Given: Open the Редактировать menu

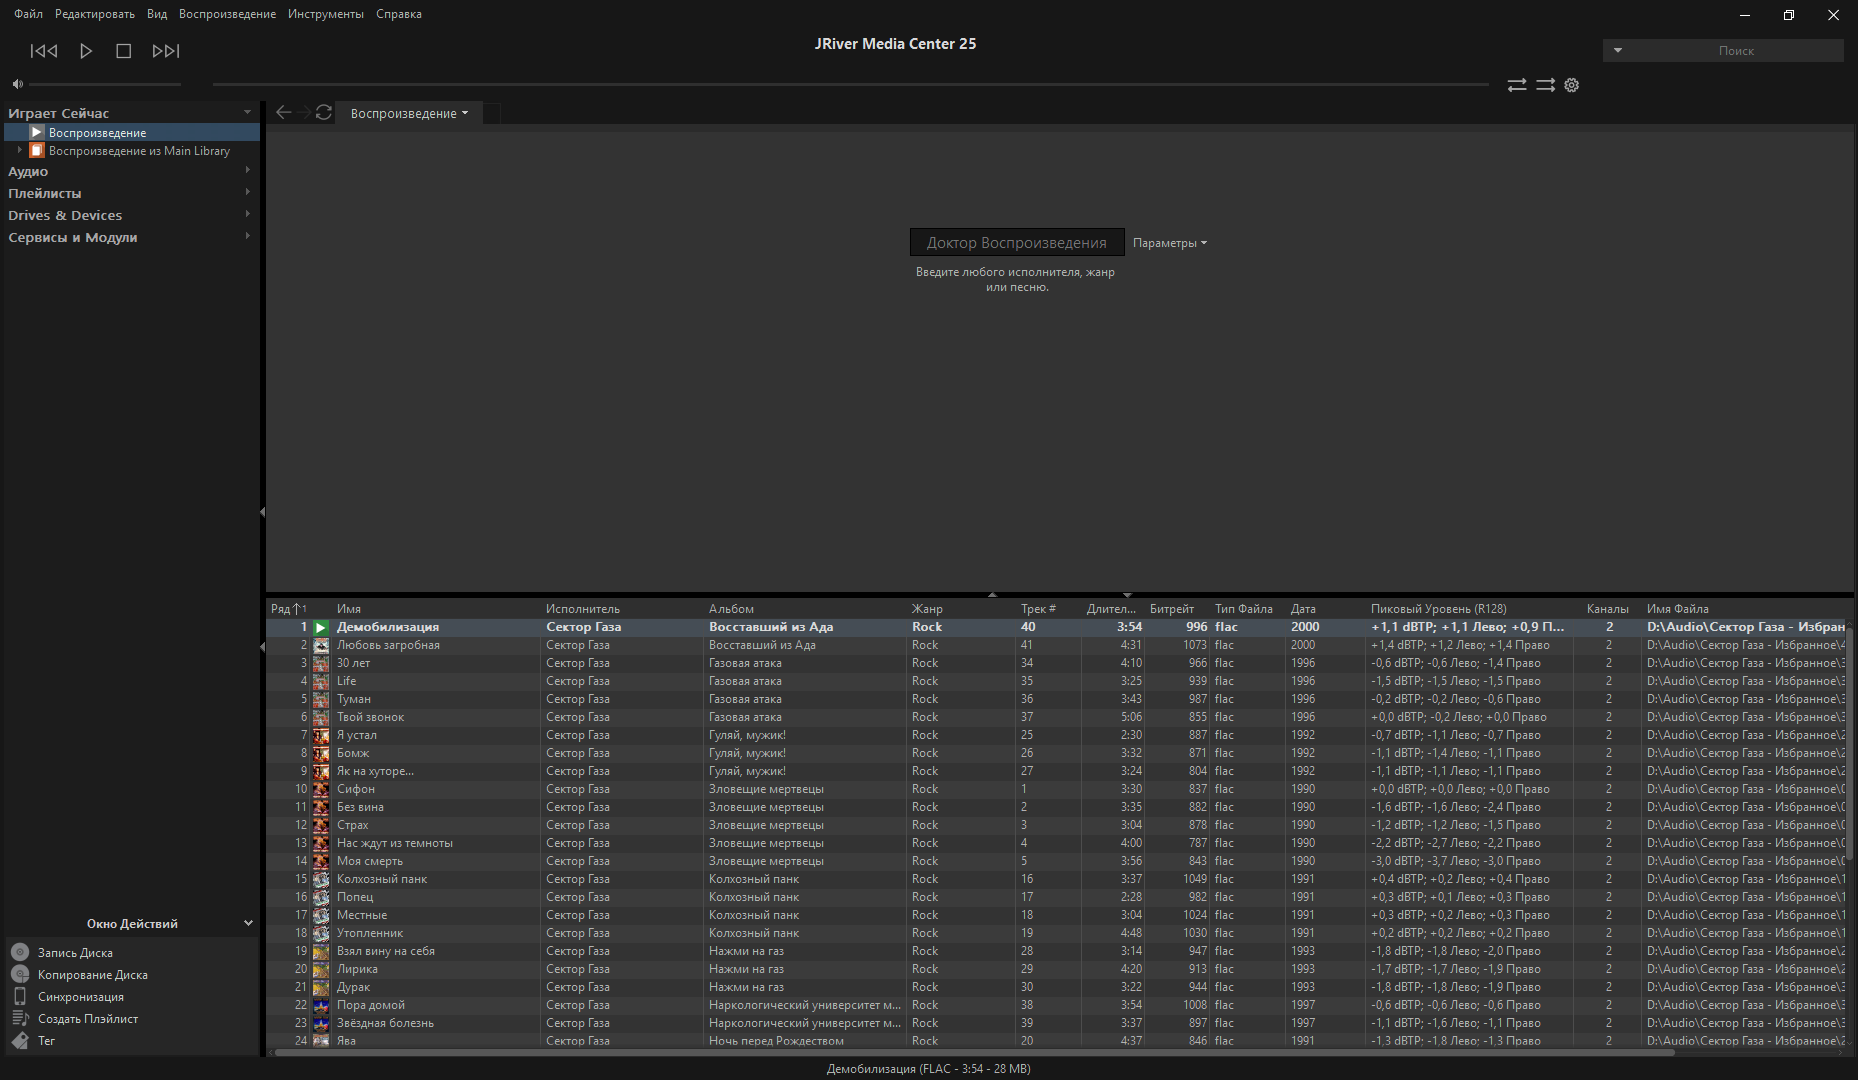Looking at the screenshot, I should click(95, 14).
